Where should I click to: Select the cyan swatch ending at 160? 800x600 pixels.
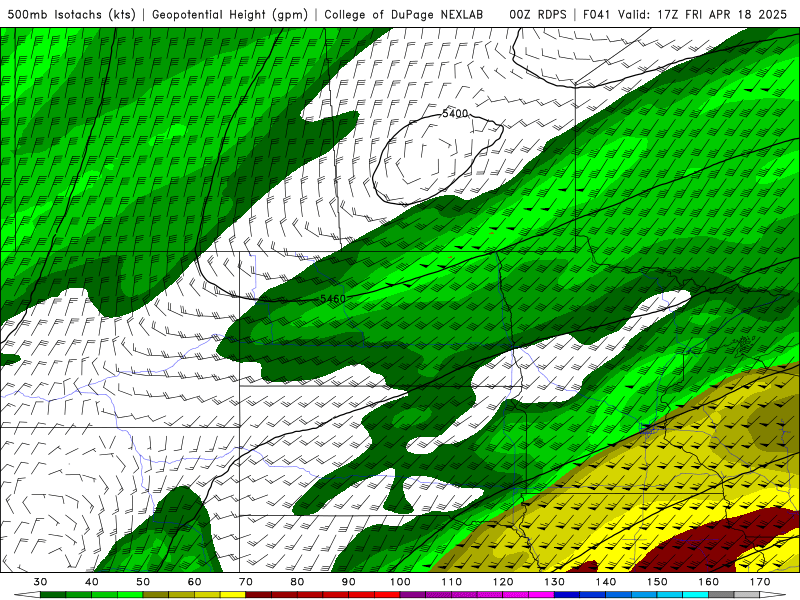point(695,595)
